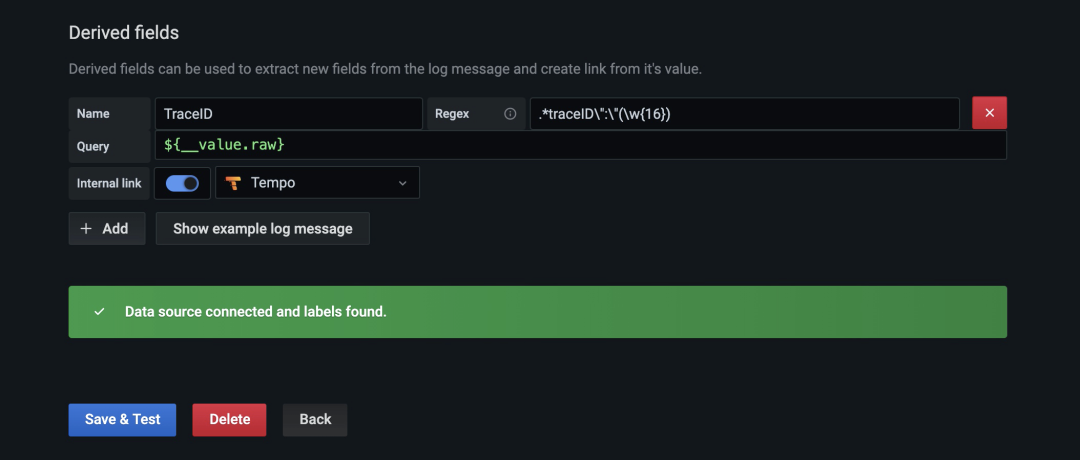Click the Derived fields section heading
This screenshot has width=1080, height=460.
124,32
